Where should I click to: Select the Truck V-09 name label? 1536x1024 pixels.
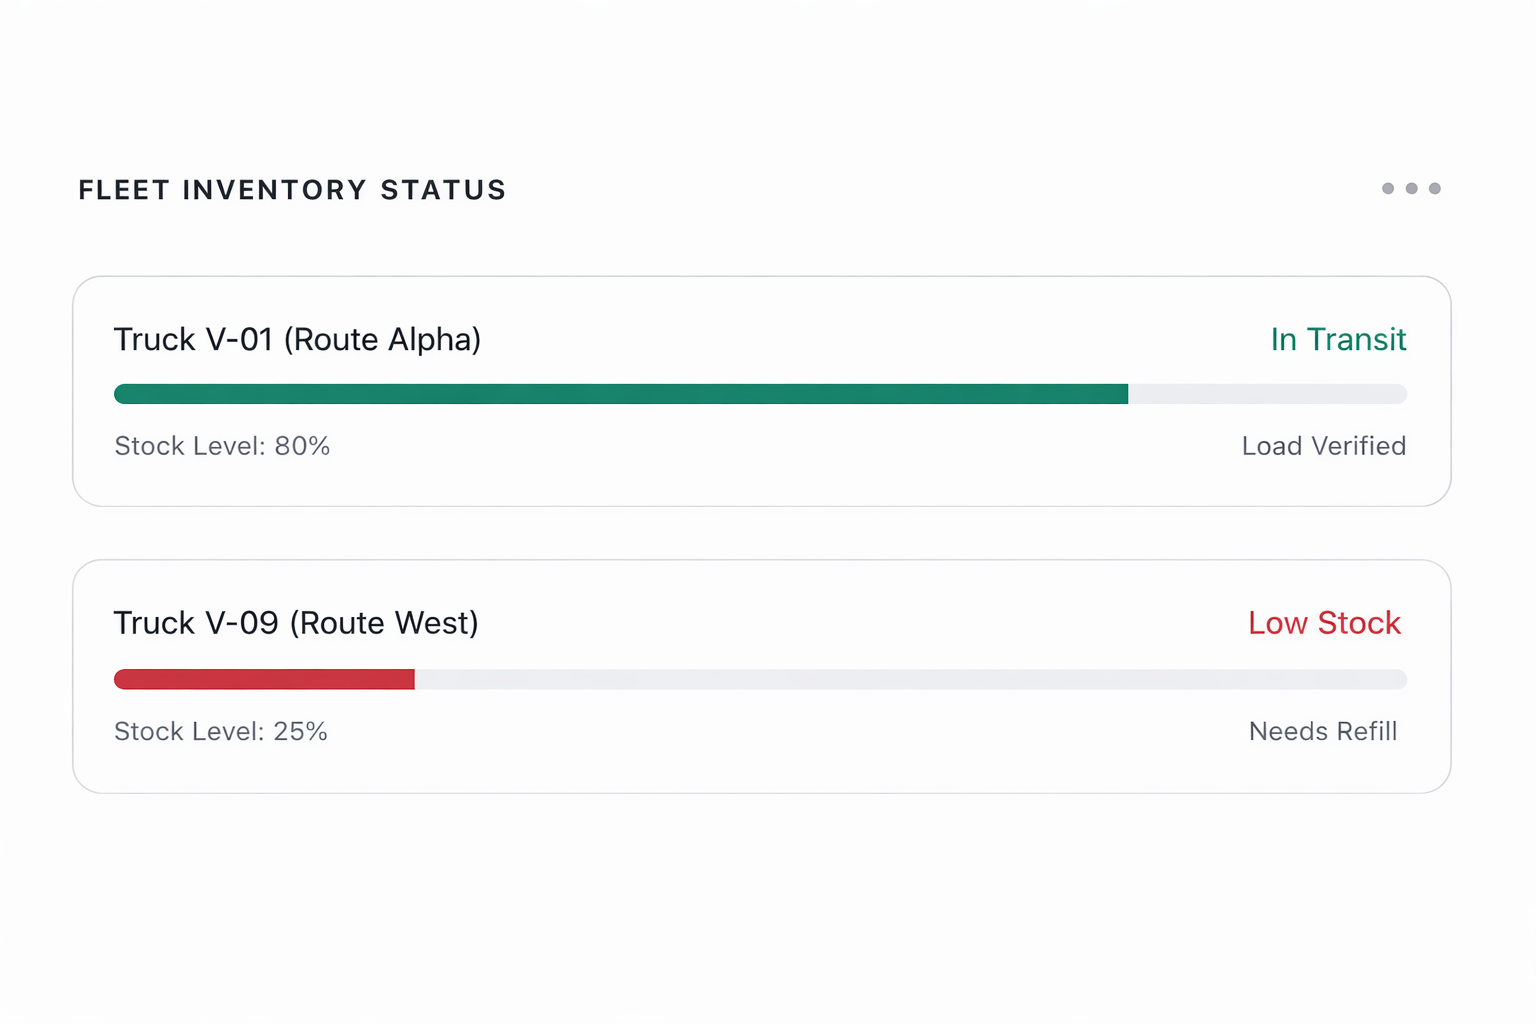196,623
